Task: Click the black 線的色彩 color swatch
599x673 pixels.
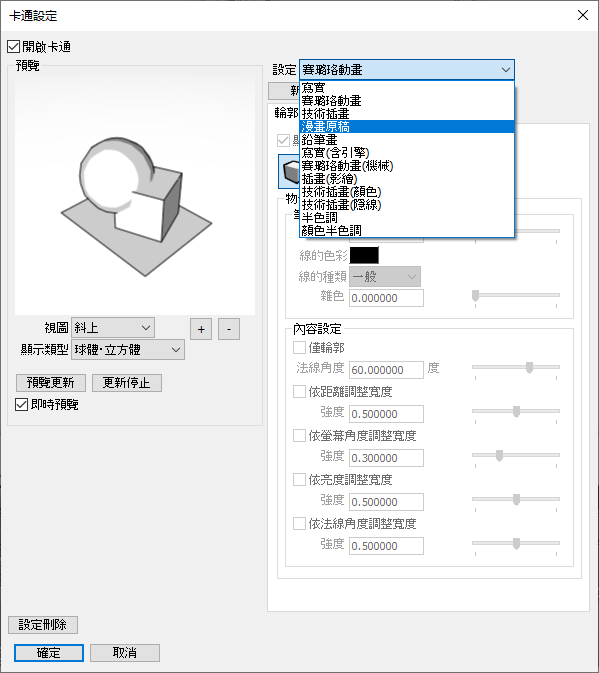Action: (364, 255)
